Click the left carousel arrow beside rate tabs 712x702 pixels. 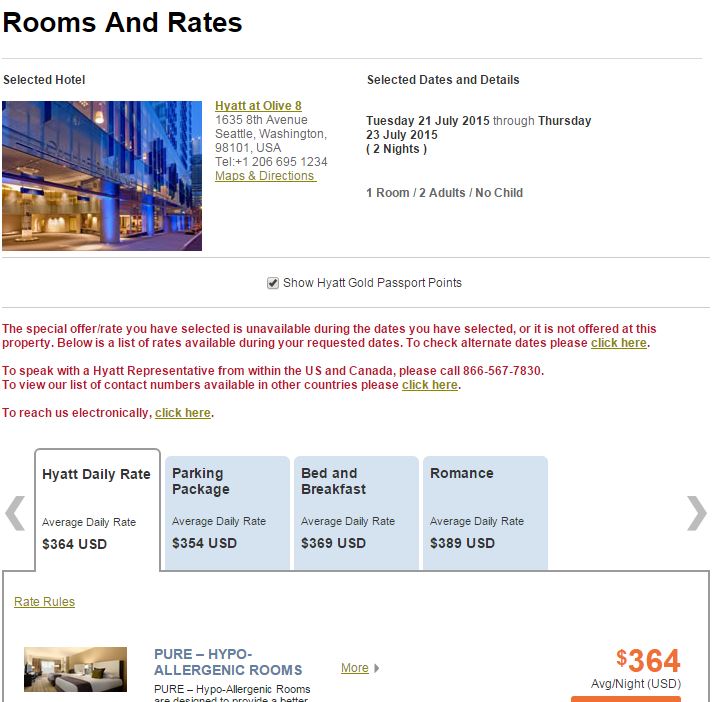15,513
